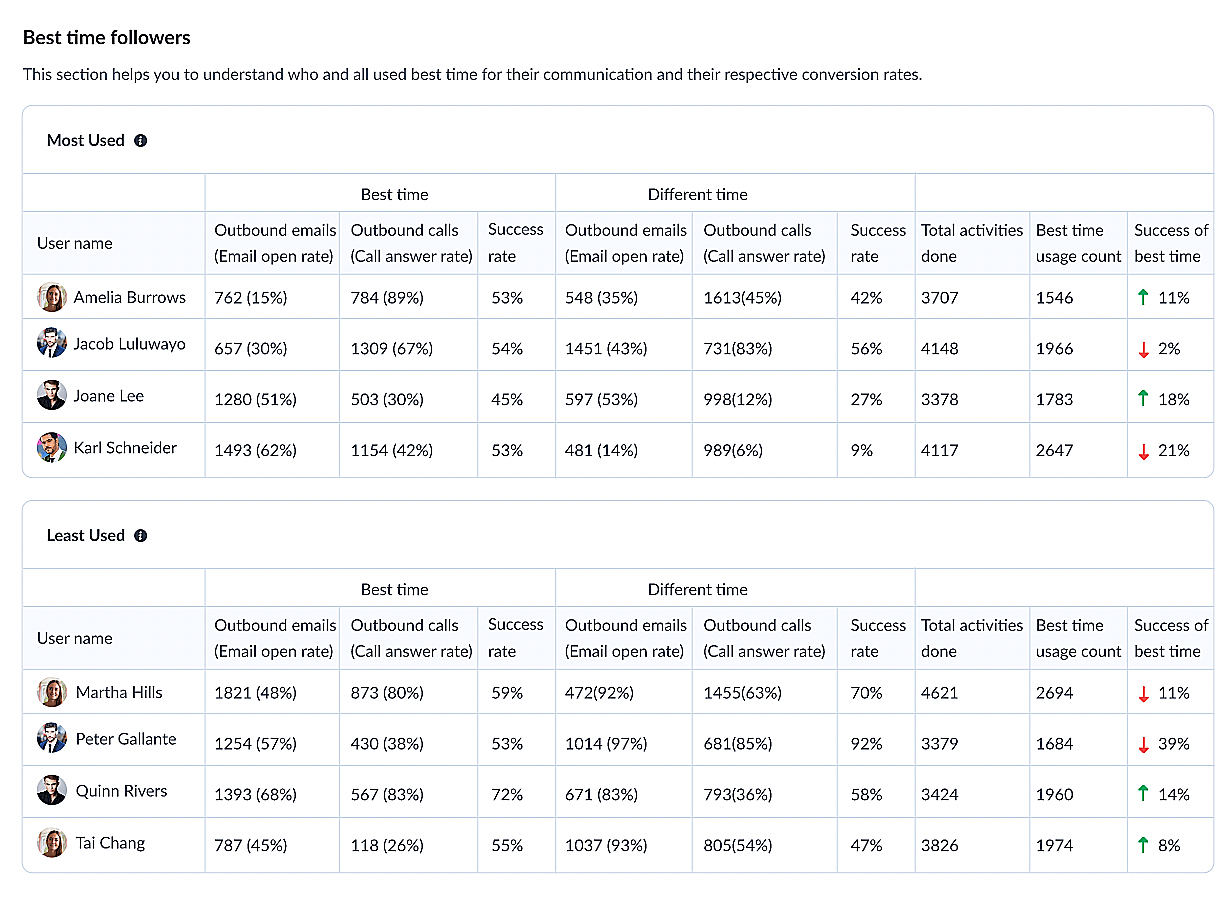Click Joane Lee's avatar thumbnail
The image size is (1232, 908).
click(x=52, y=396)
